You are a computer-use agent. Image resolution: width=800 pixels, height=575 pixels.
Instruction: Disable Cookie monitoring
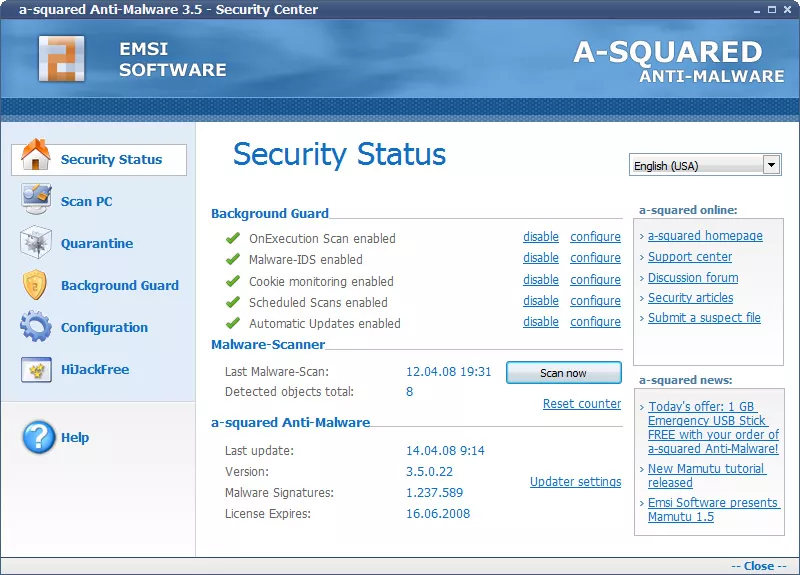541,280
